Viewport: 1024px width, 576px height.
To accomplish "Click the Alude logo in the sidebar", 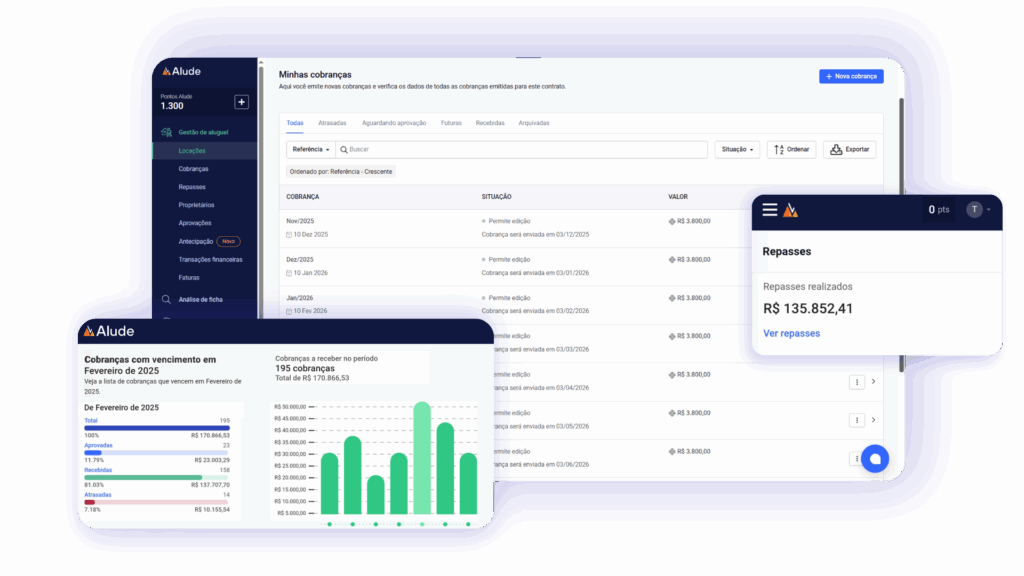I will [182, 73].
